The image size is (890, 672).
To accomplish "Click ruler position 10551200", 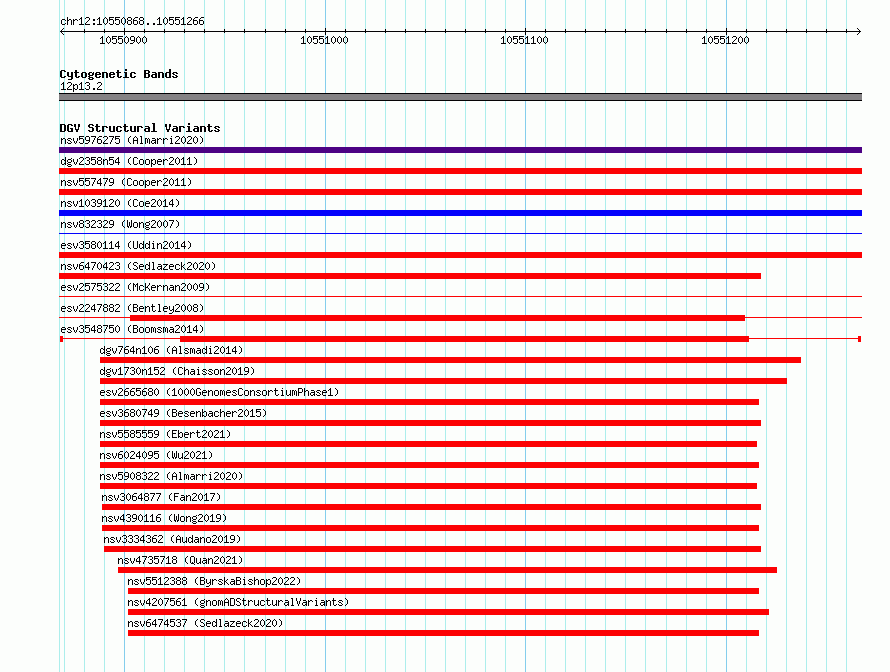I will coord(725,40).
